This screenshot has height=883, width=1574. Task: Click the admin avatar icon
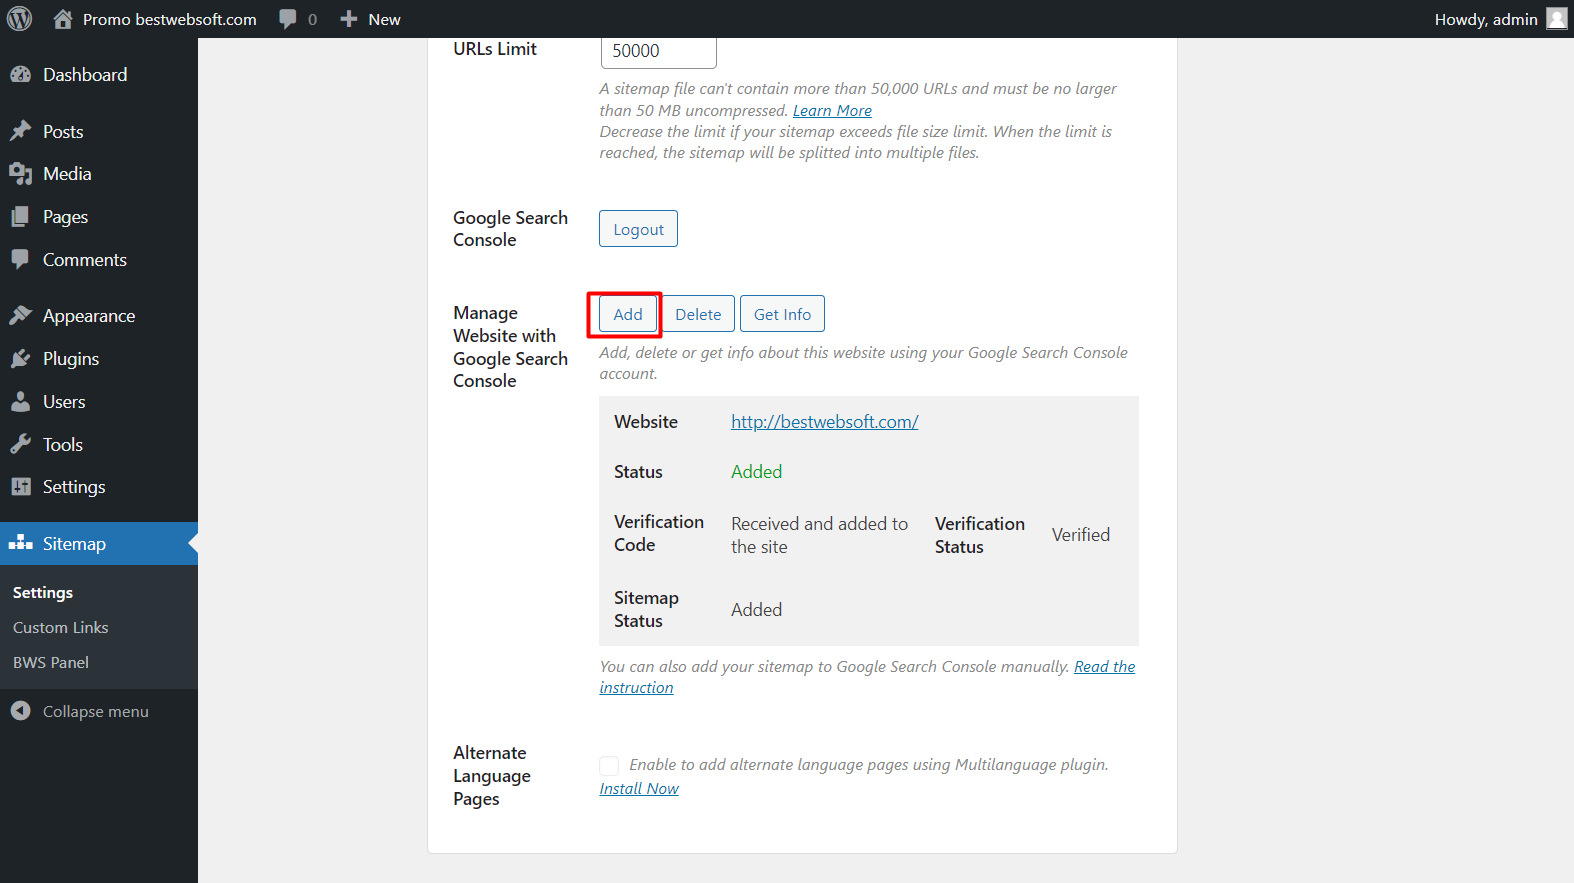[1557, 19]
